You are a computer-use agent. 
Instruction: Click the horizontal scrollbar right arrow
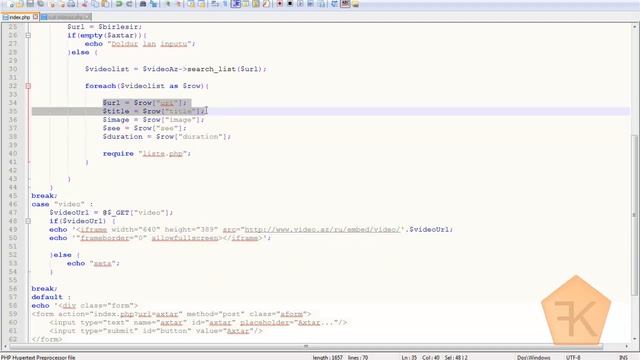(627, 347)
